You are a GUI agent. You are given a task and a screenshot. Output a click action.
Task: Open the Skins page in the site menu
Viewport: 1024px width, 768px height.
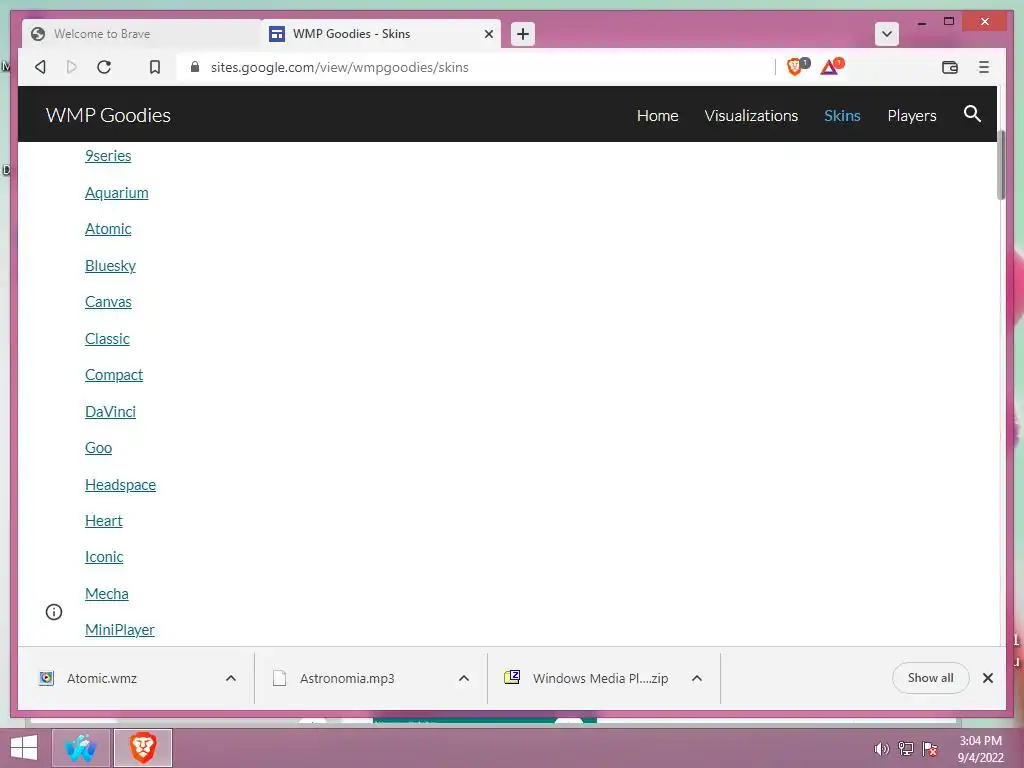click(x=842, y=116)
